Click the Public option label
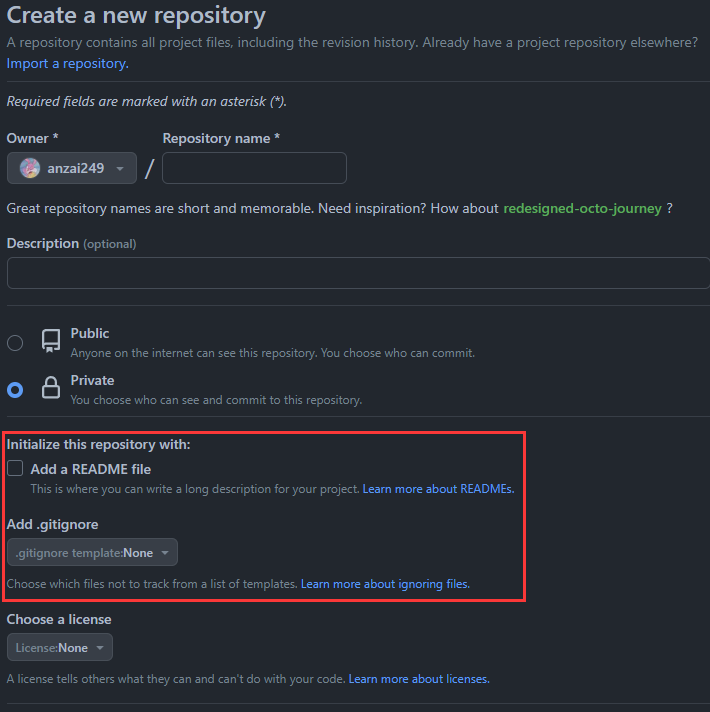This screenshot has width=710, height=712. click(x=90, y=333)
